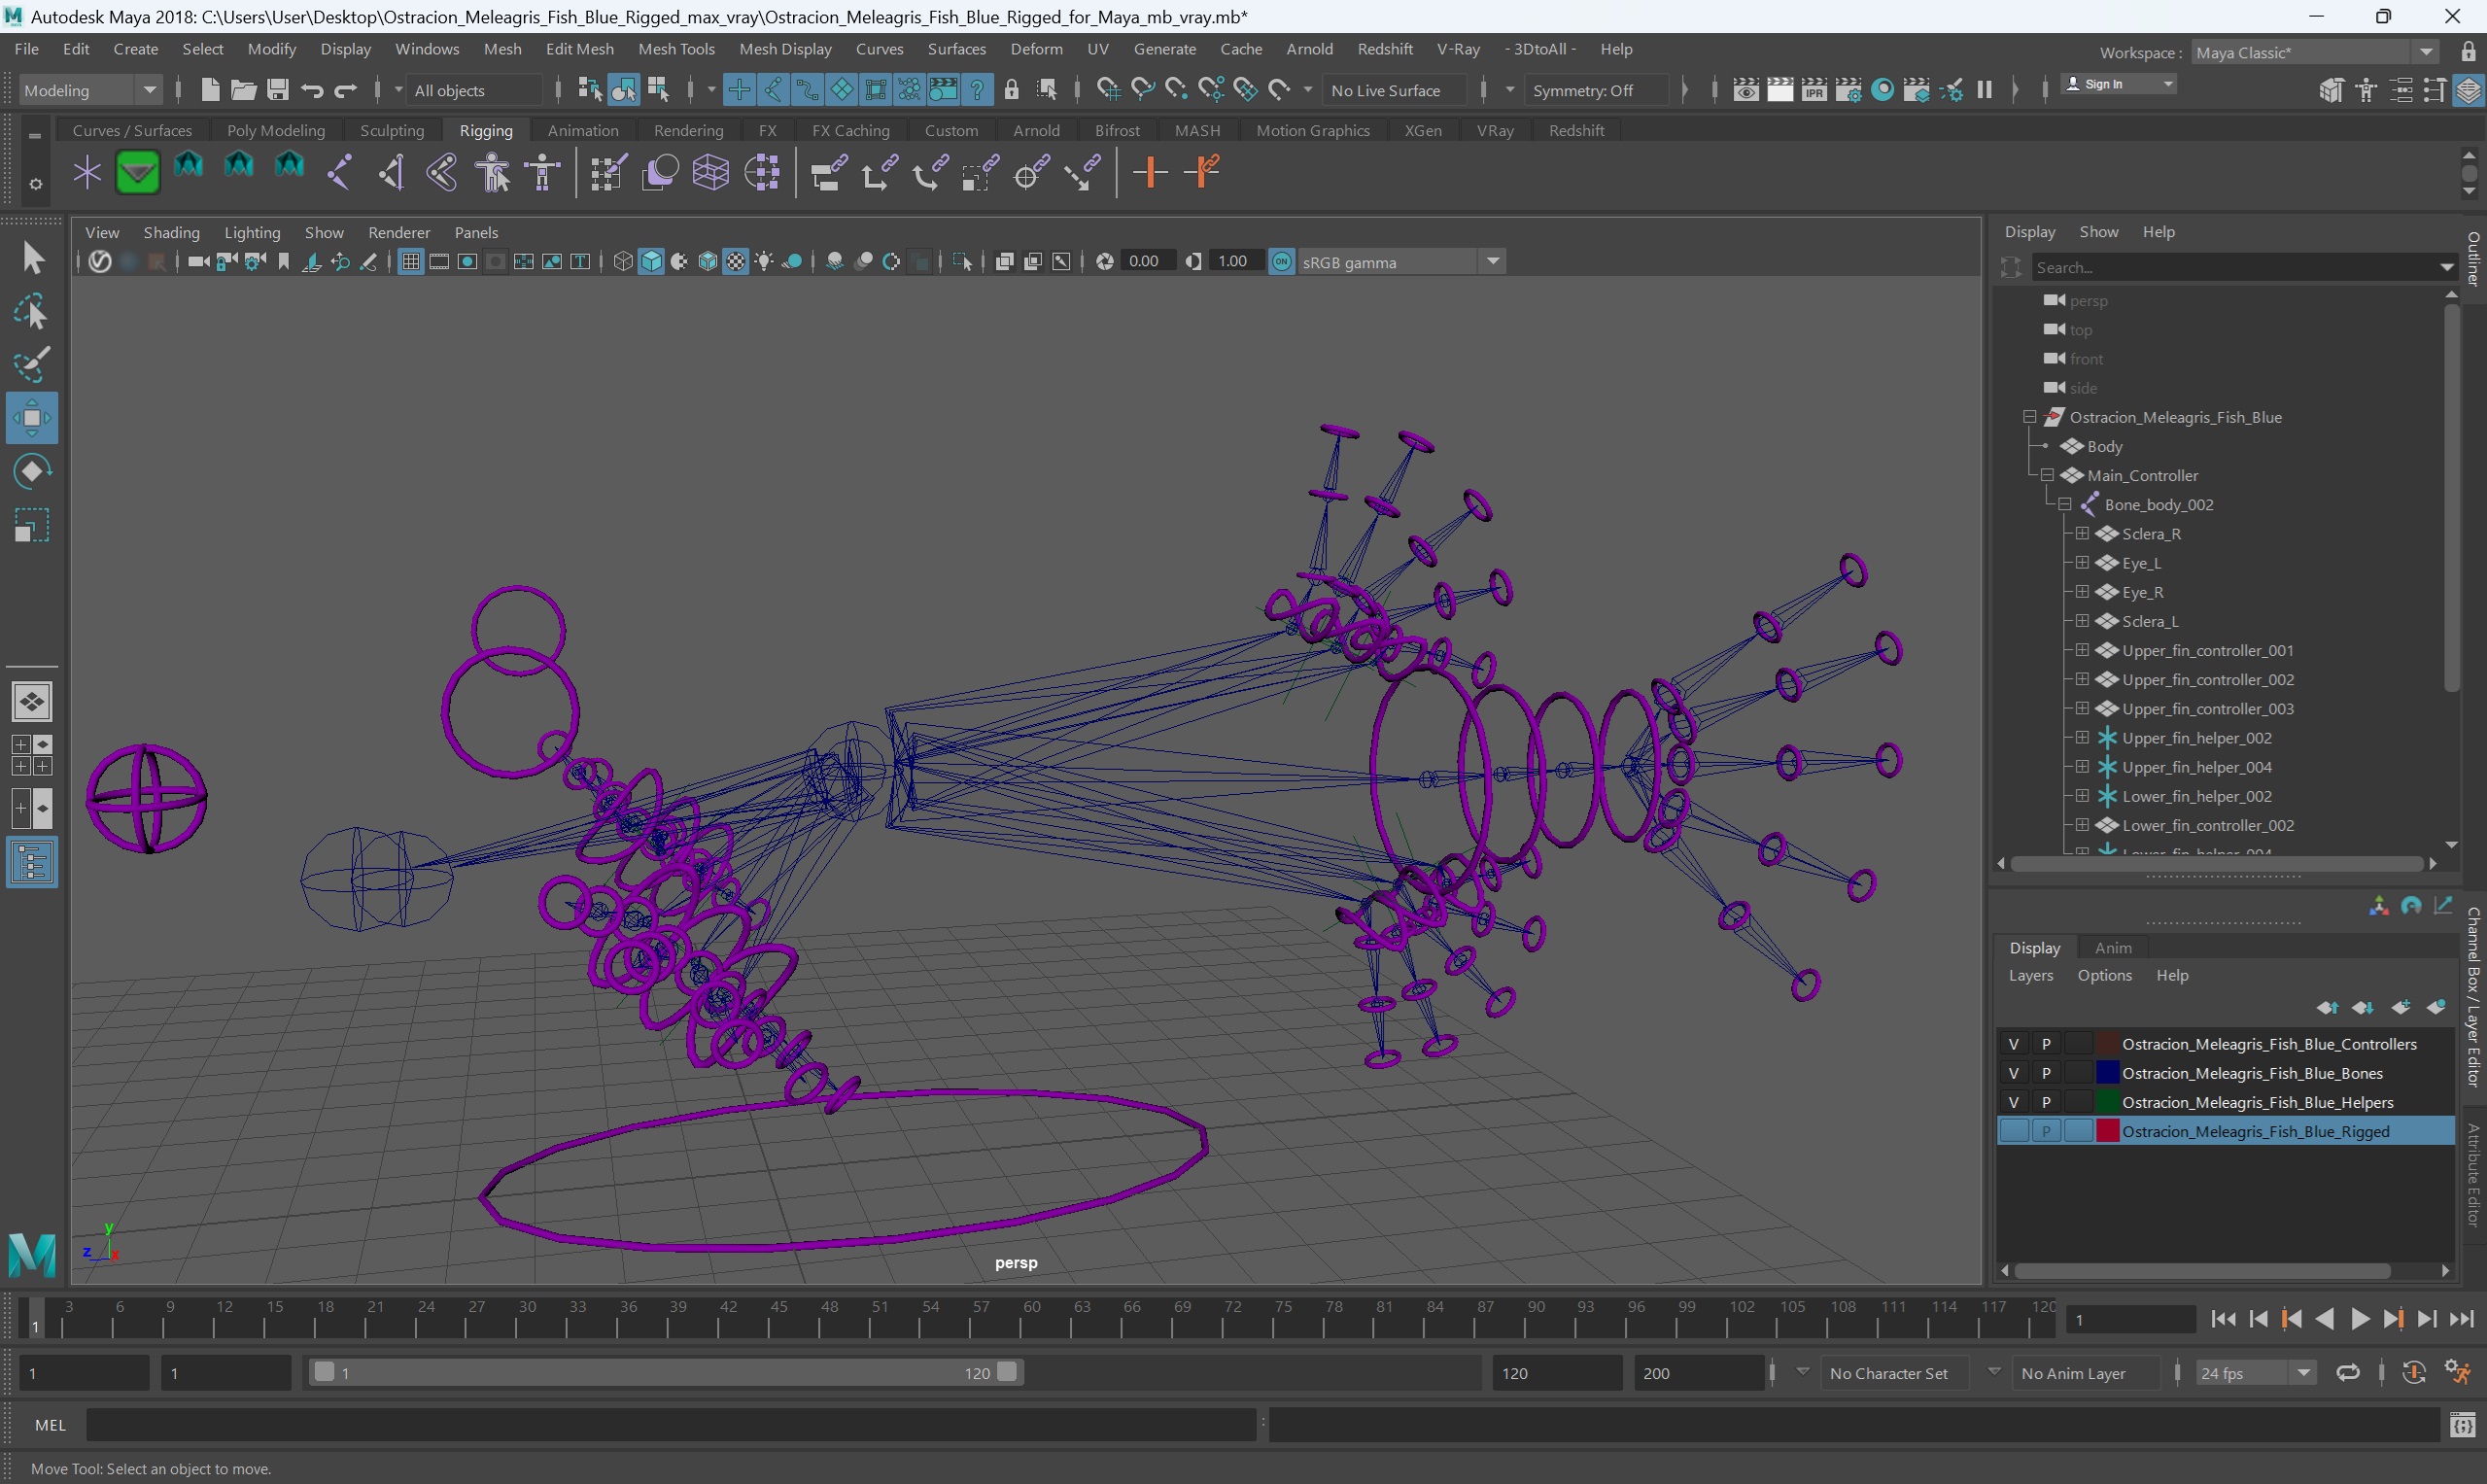This screenshot has width=2487, height=1484.
Task: Open the Hypershade sphere icon
Action: (x=1882, y=90)
